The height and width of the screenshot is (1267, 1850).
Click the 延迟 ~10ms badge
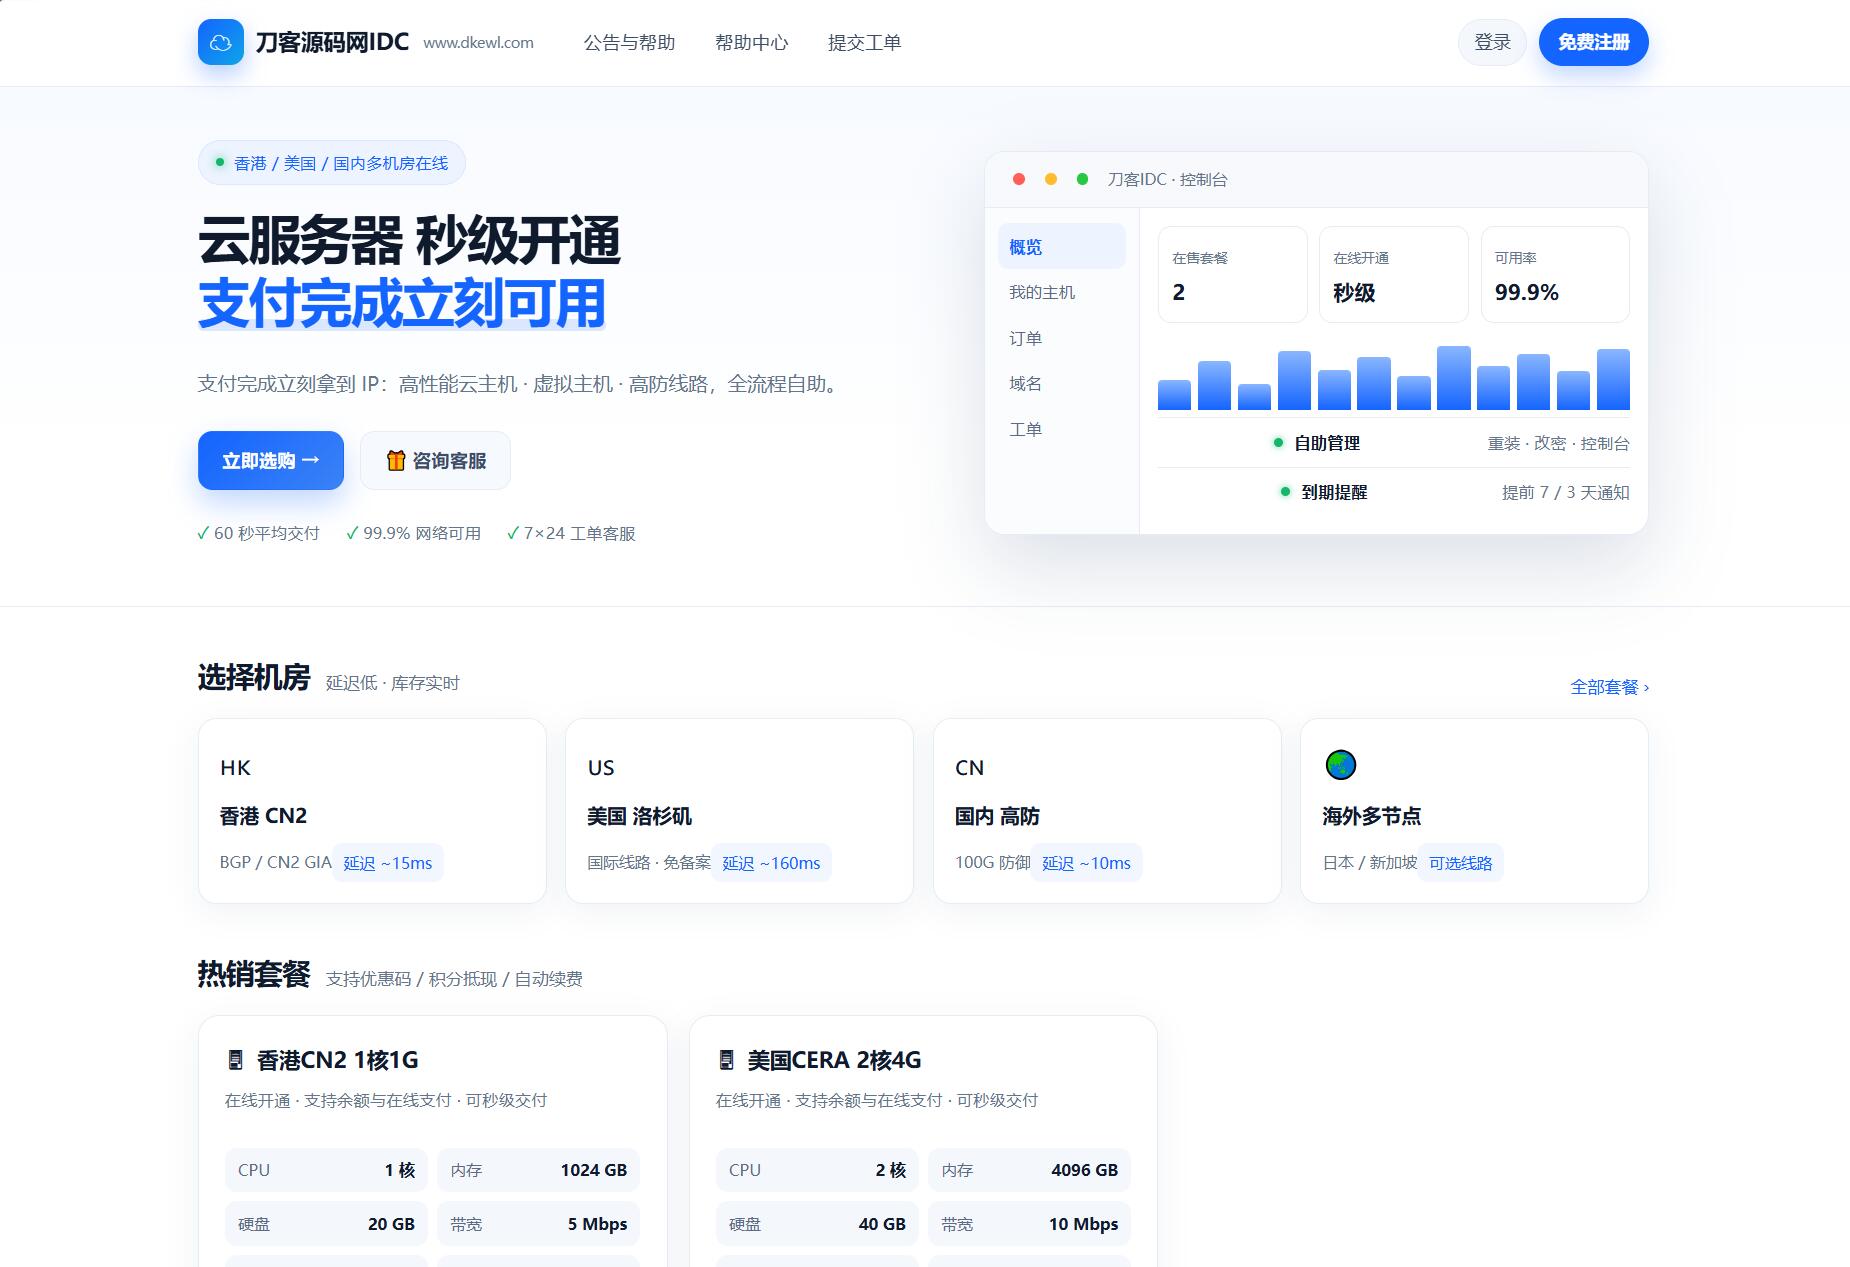point(1086,863)
